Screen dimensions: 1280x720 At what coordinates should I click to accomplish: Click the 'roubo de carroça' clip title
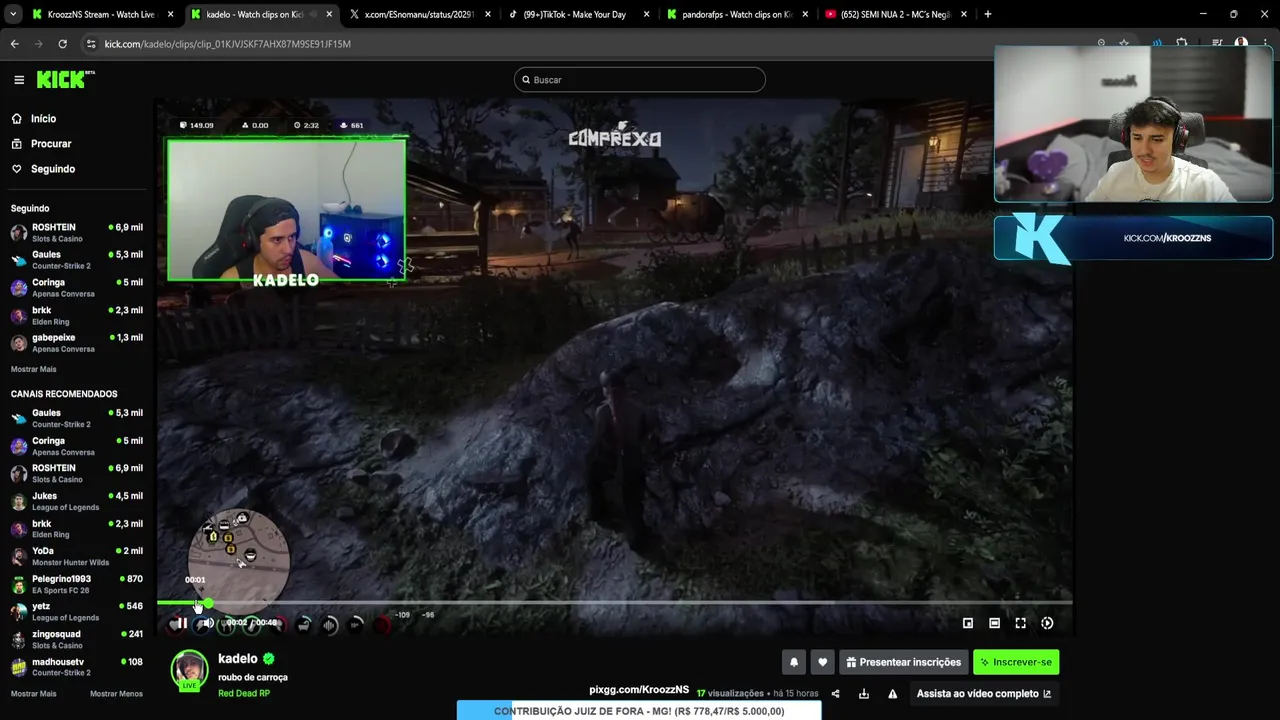click(253, 677)
